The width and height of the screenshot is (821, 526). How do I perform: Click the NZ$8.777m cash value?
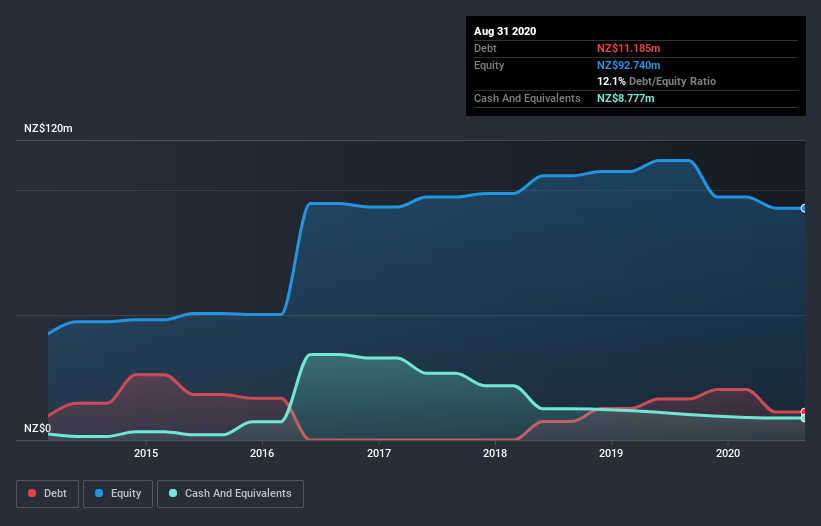tap(626, 98)
